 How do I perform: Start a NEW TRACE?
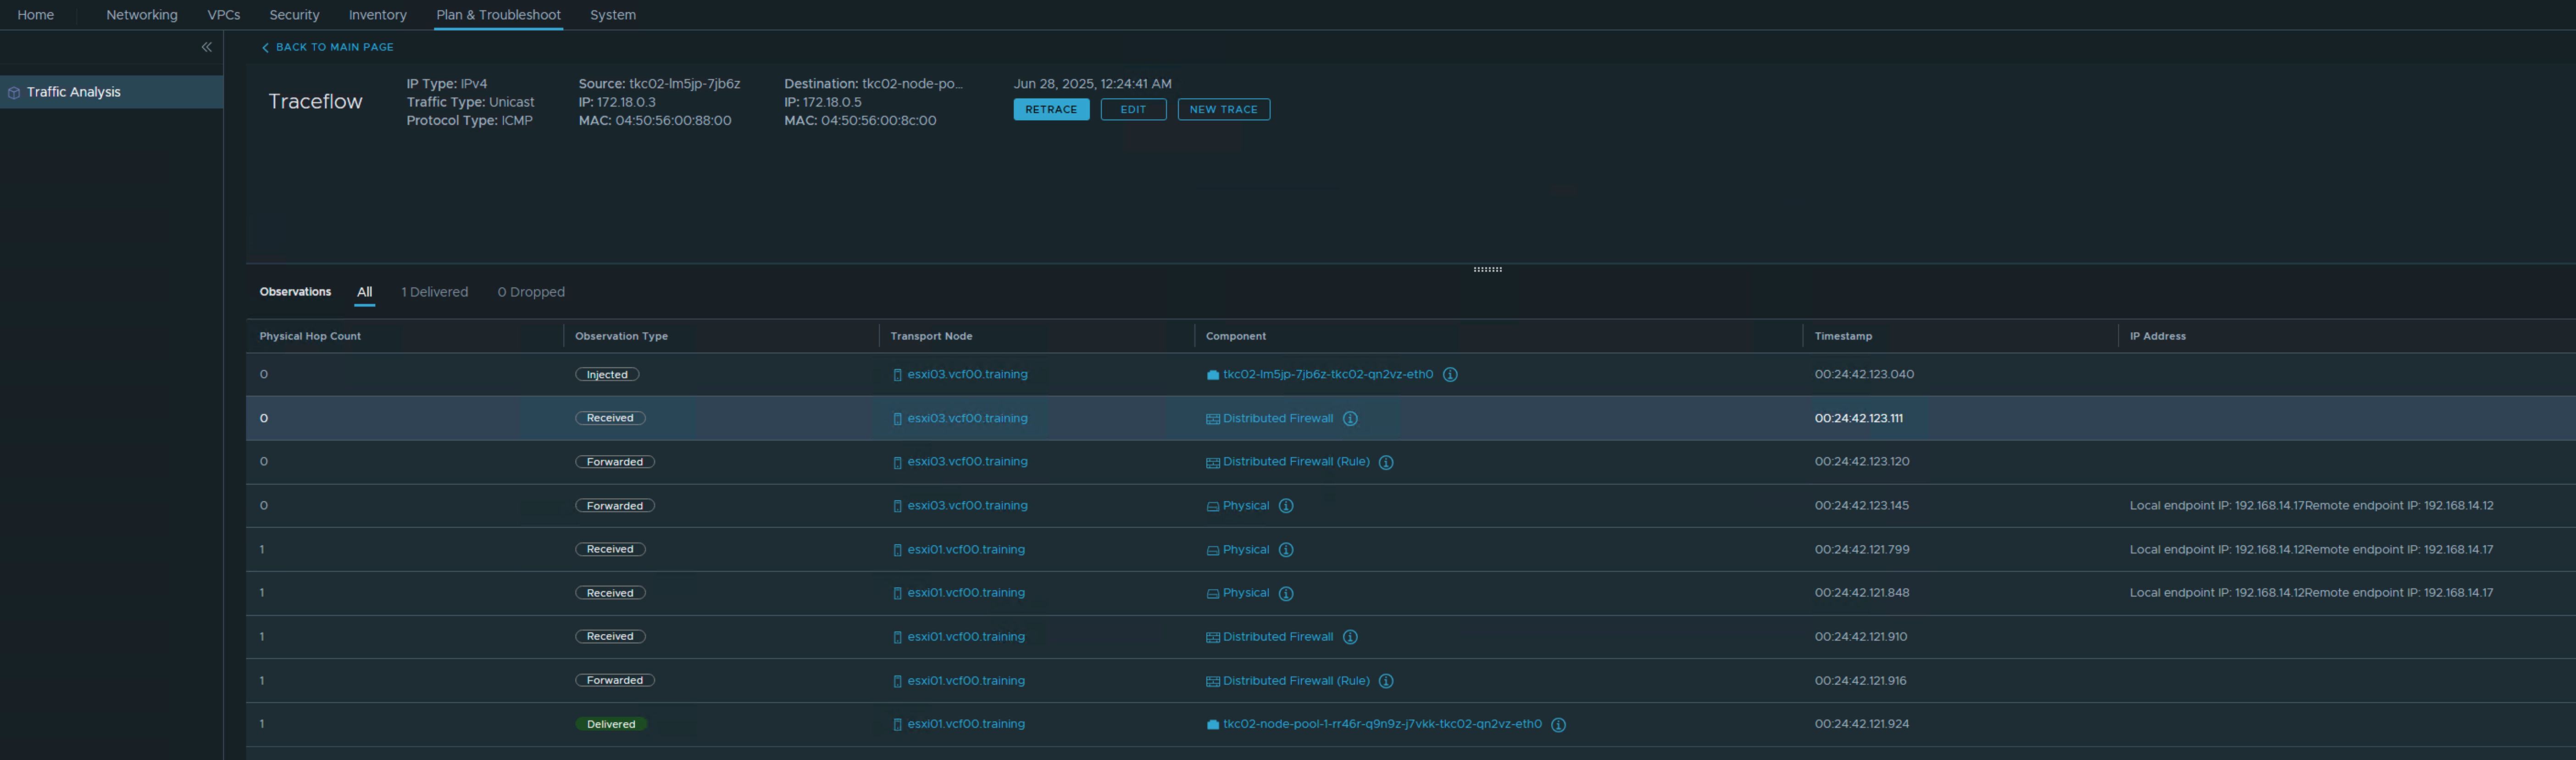point(1223,109)
